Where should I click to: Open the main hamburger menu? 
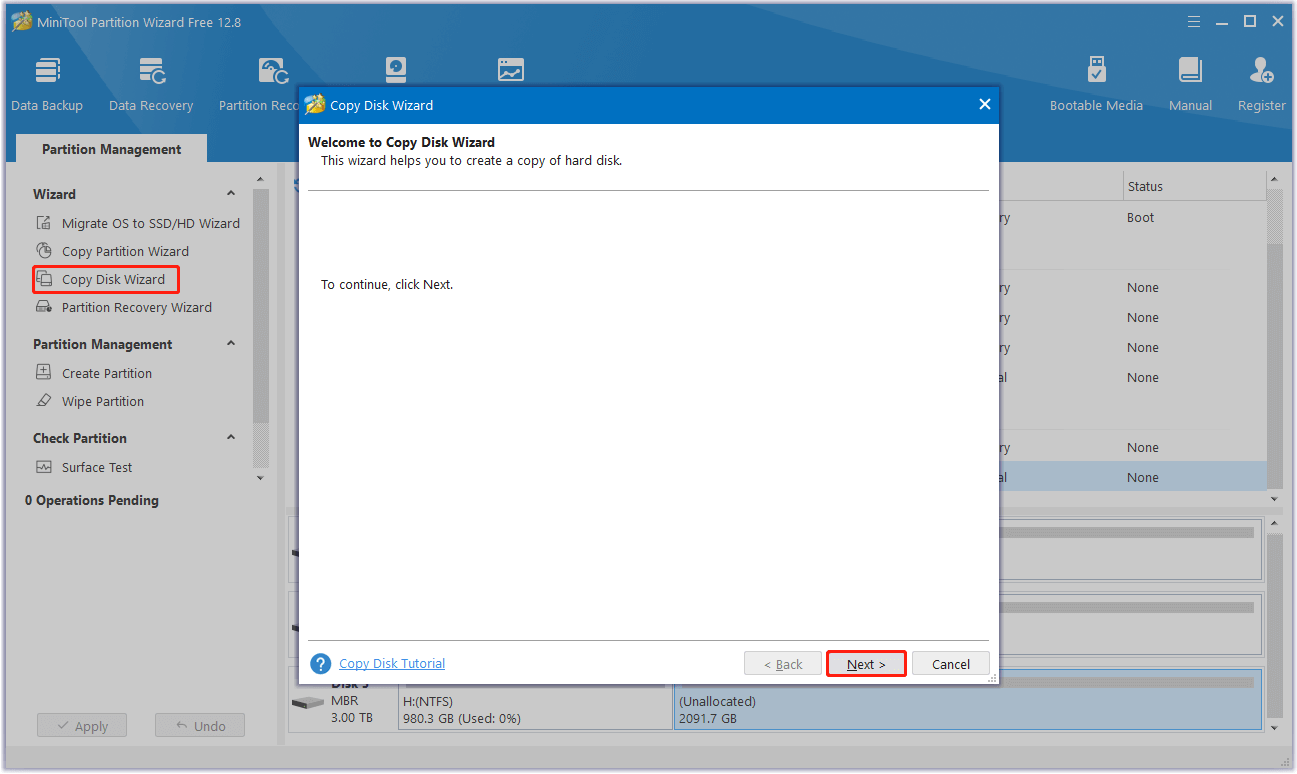[1194, 21]
